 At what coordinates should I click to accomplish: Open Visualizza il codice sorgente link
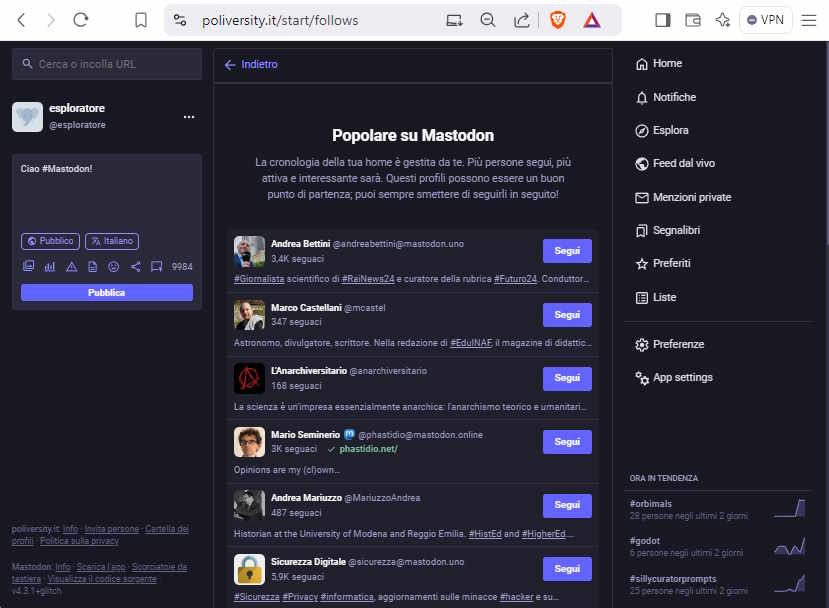[x=102, y=579]
